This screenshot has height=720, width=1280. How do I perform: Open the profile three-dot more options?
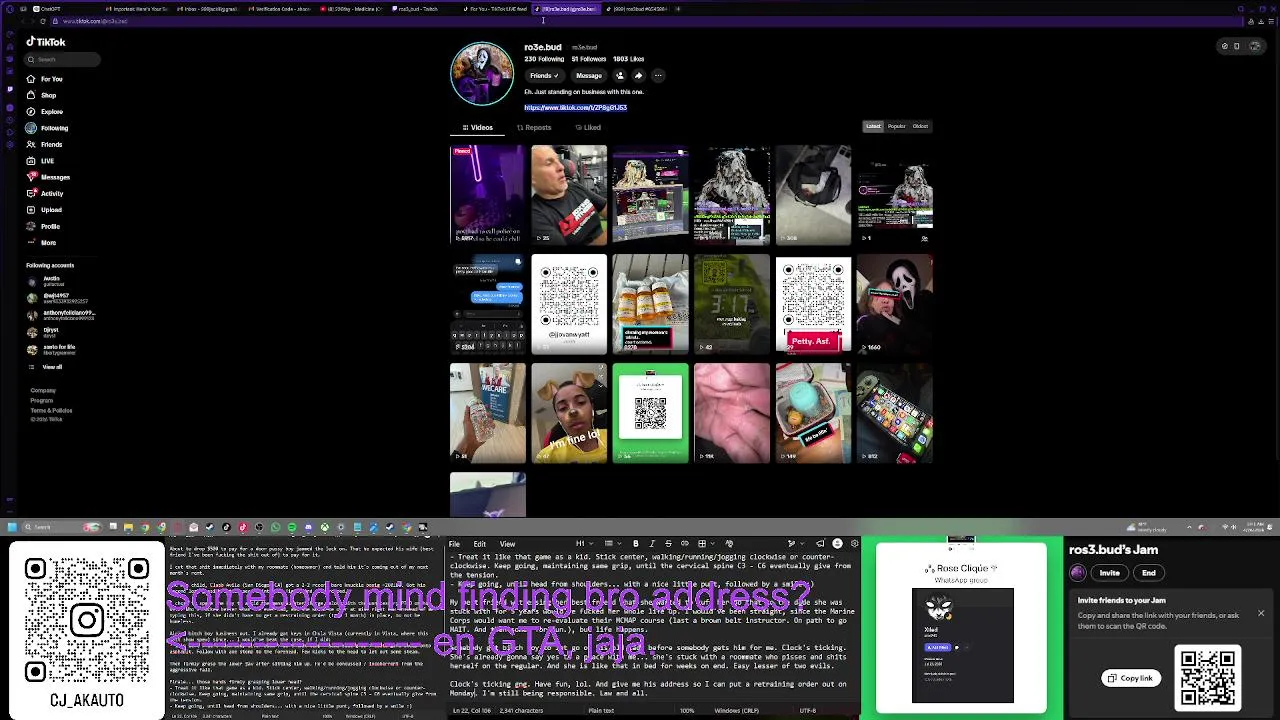point(658,76)
